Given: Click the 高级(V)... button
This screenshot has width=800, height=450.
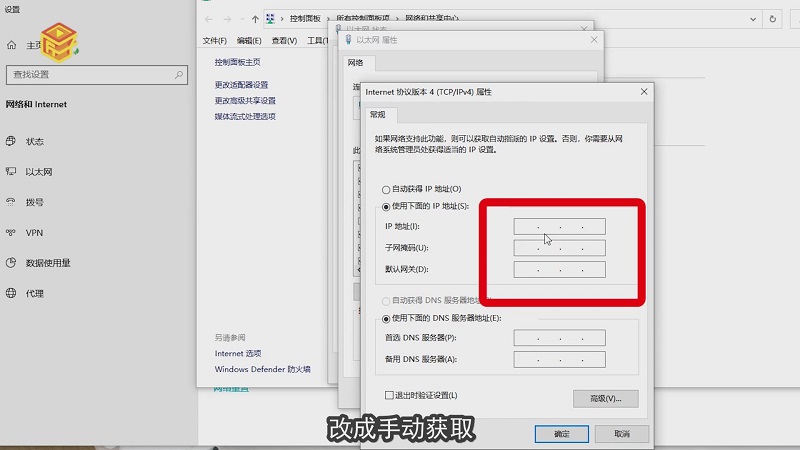Looking at the screenshot, I should pos(605,398).
